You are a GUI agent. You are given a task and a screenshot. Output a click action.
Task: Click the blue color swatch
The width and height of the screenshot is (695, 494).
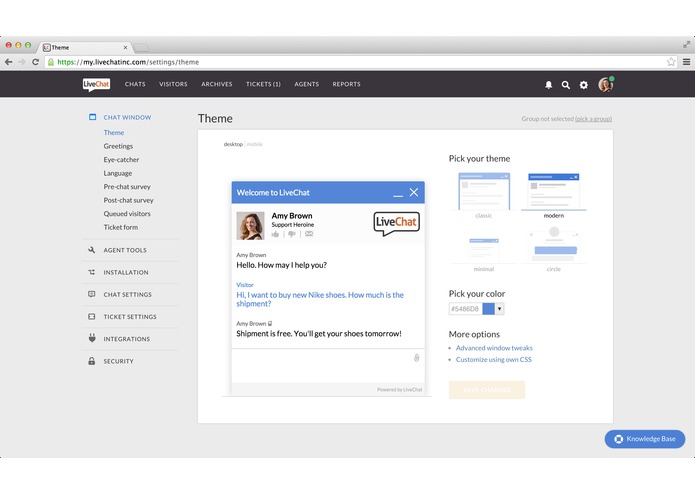pos(488,309)
